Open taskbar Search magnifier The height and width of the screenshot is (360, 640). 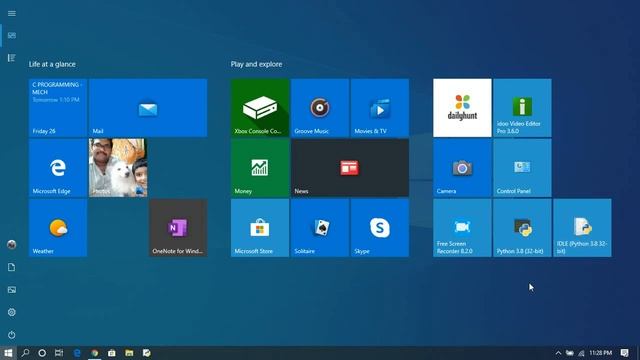[x=25, y=353]
